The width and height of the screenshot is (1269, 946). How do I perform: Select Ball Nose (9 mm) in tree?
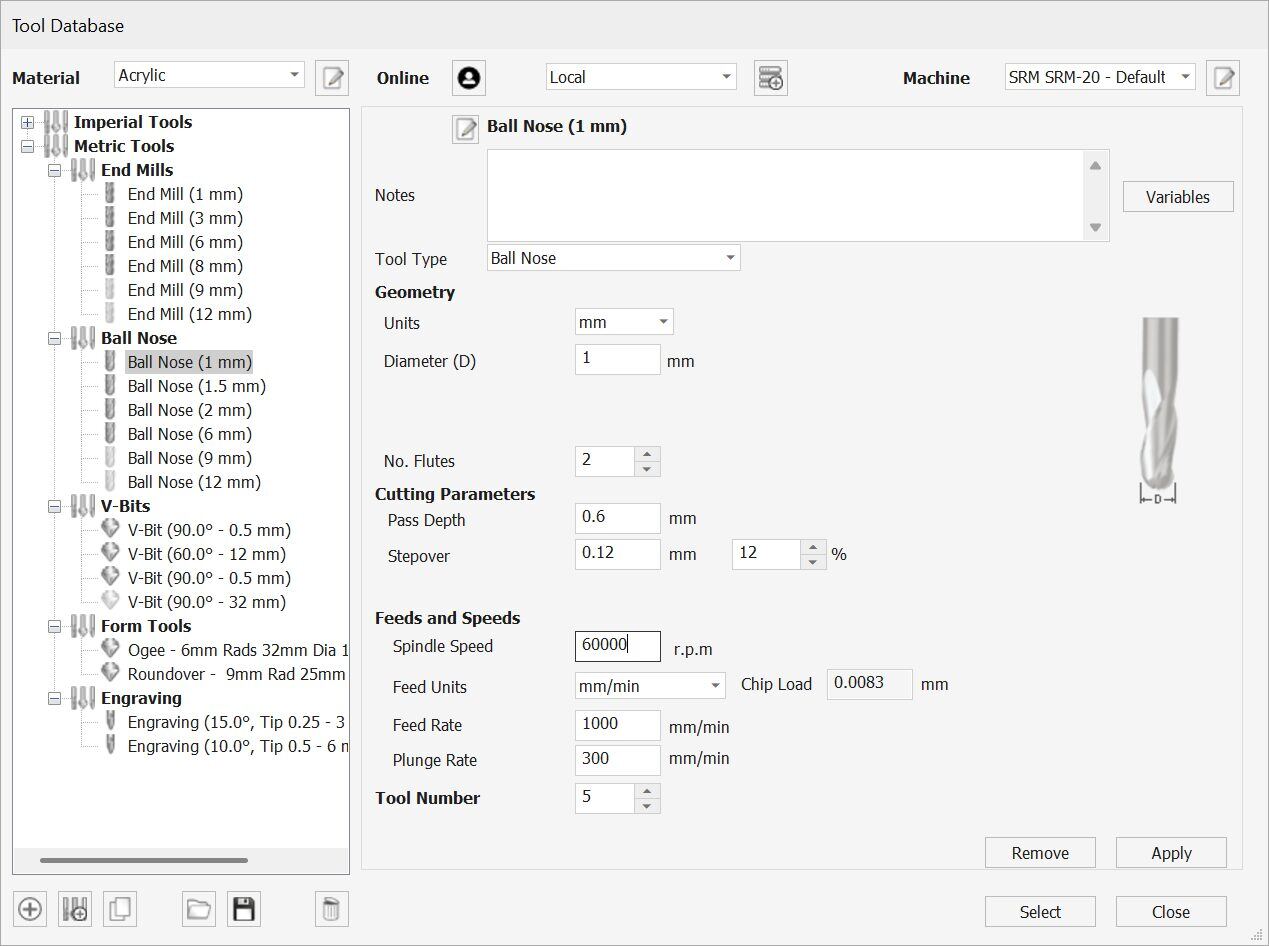(190, 458)
